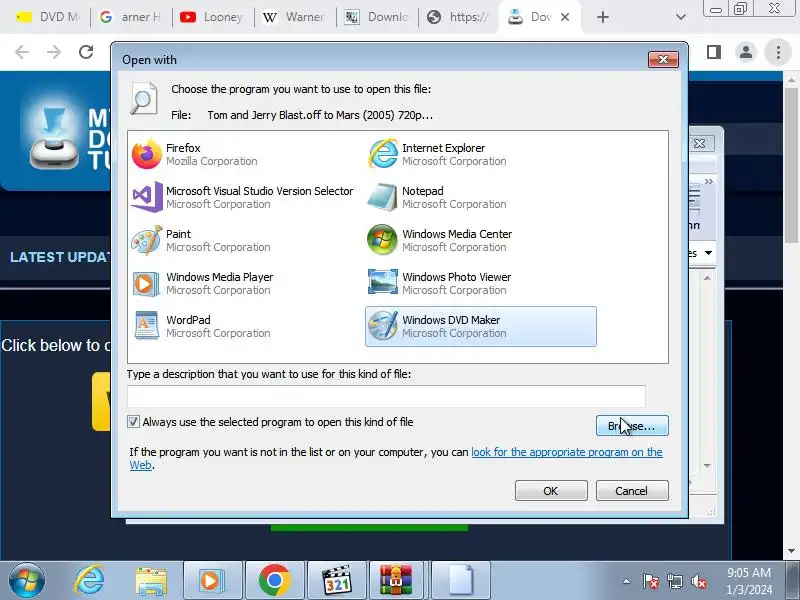Go forward in Chrome browser

tap(54, 52)
